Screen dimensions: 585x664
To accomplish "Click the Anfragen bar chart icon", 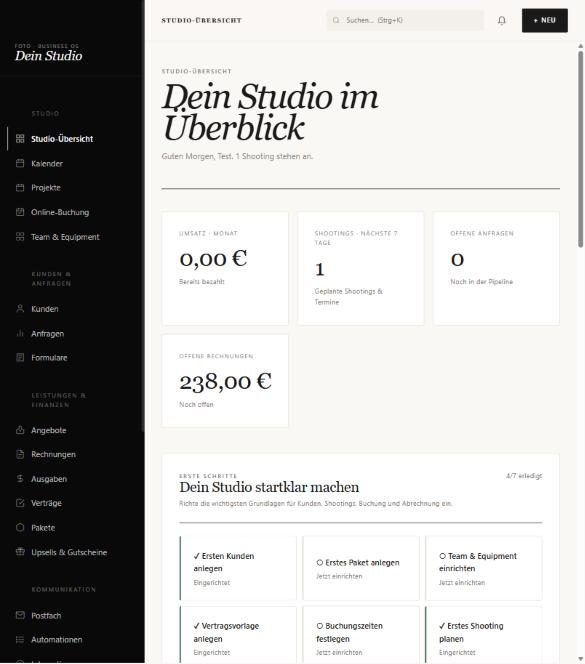I will (x=20, y=333).
